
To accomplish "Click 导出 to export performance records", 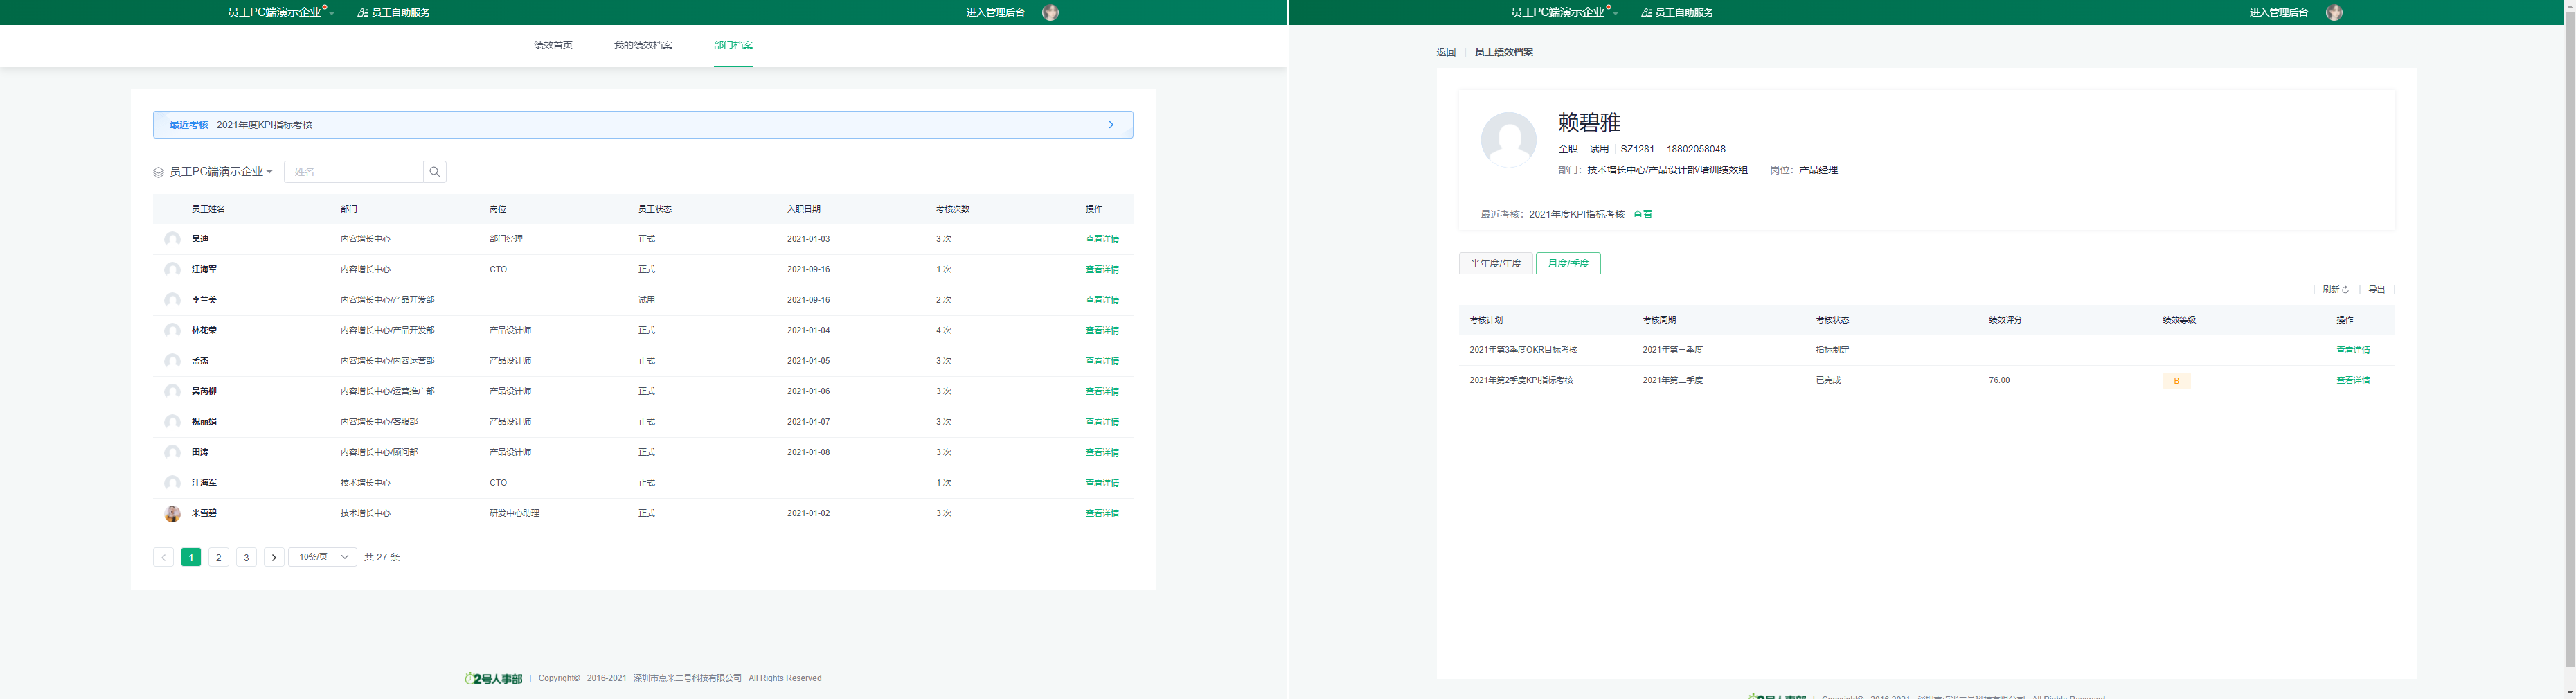I will (x=2377, y=290).
